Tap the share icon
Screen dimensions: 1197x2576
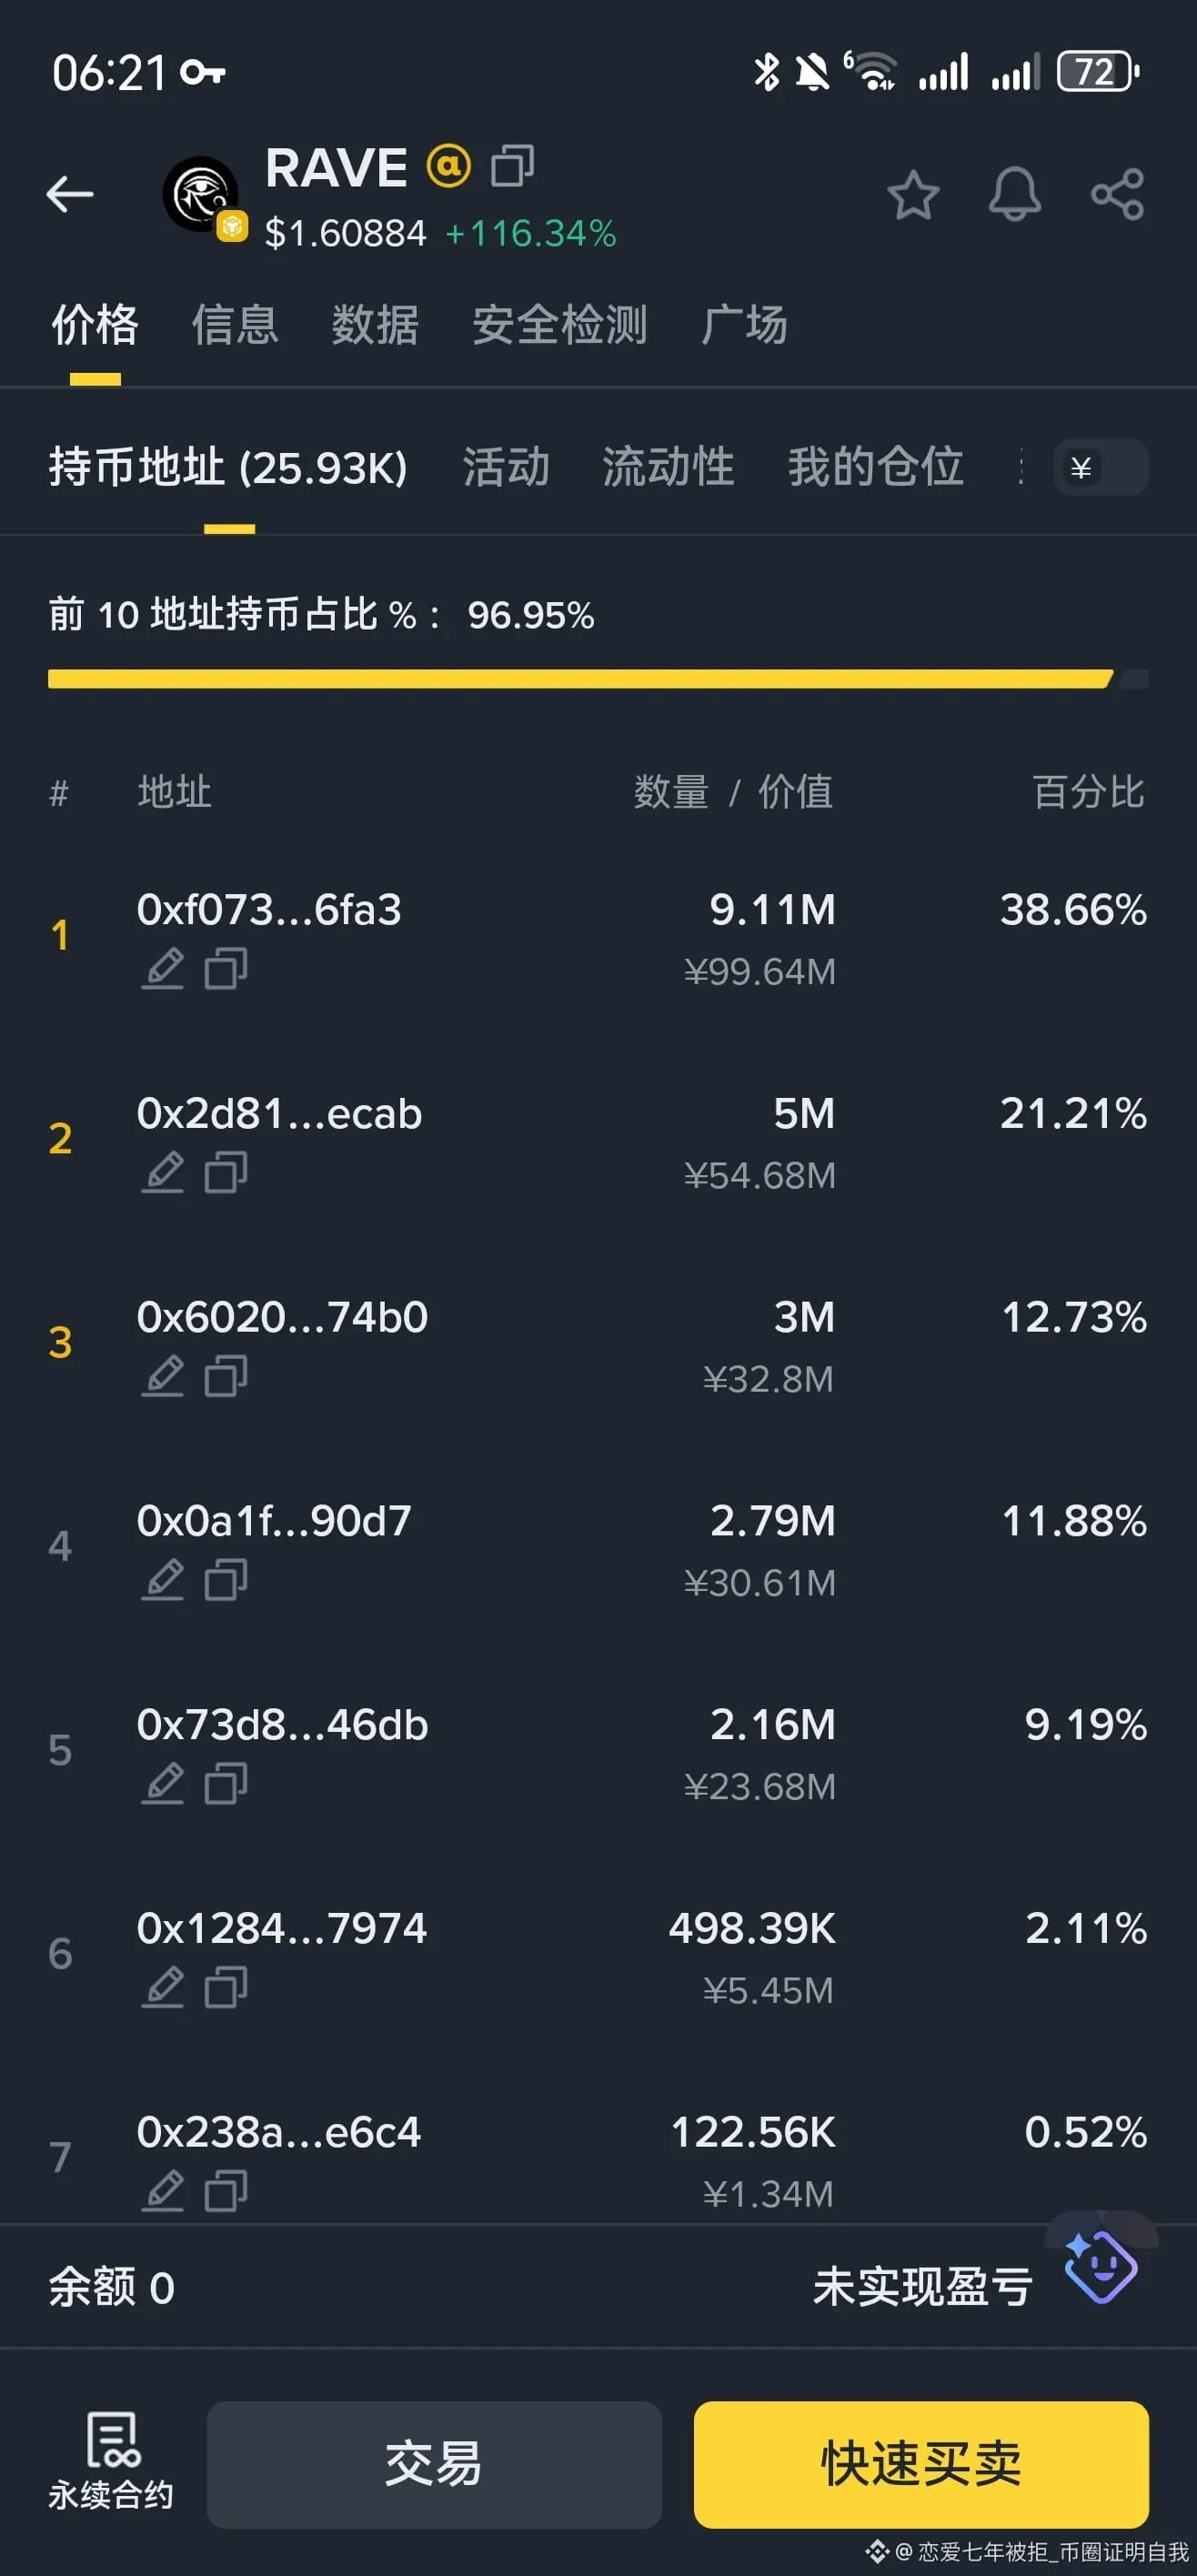[1117, 194]
